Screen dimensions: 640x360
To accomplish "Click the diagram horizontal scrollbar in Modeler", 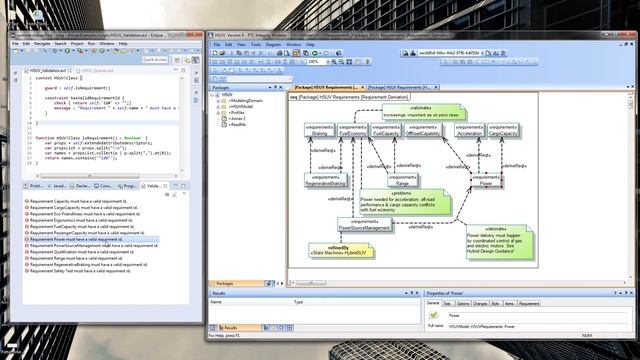I will 311,283.
